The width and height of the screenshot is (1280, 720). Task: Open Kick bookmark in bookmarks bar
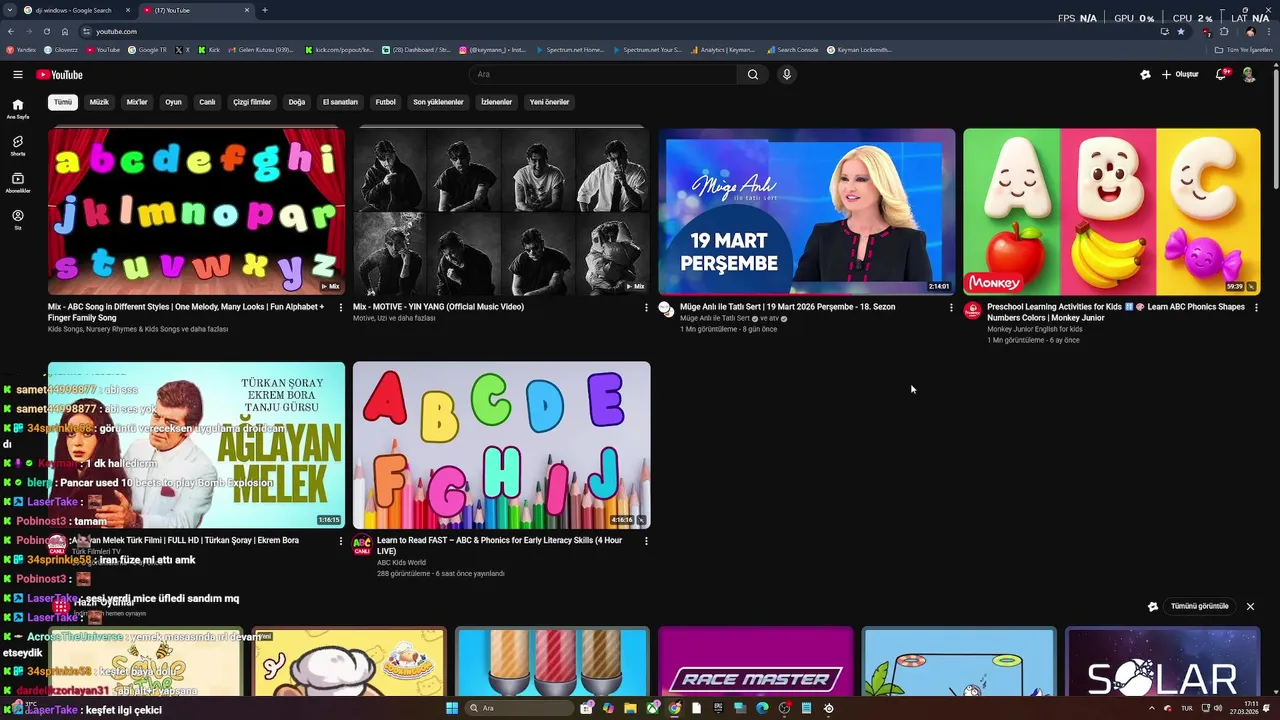(x=209, y=49)
